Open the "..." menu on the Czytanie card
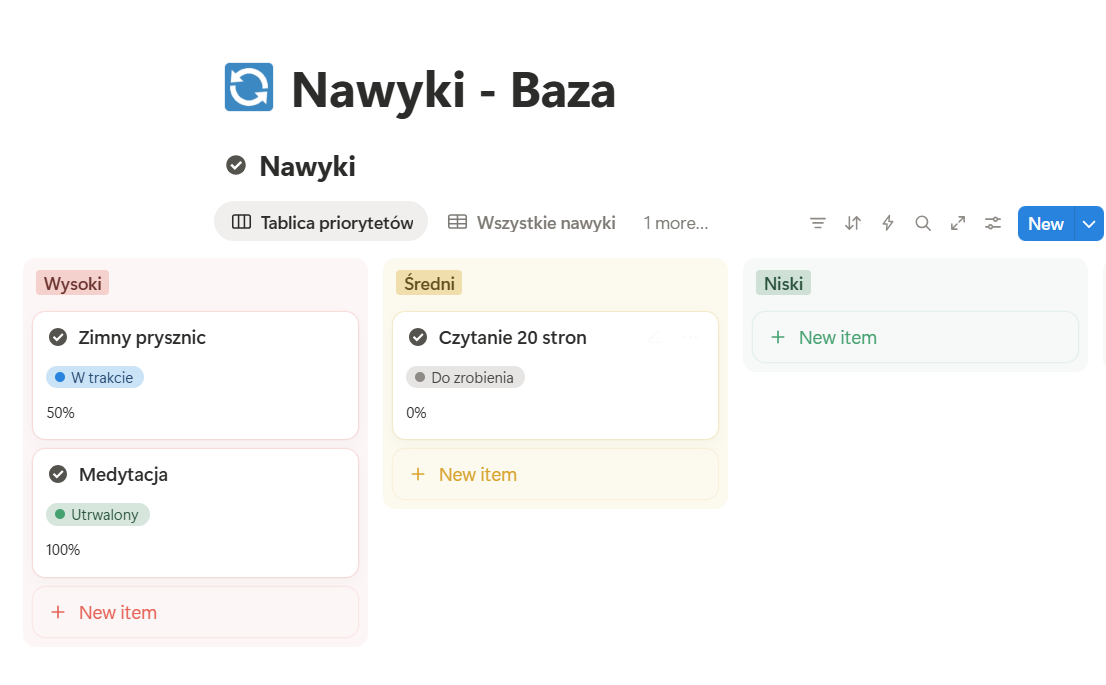 tap(688, 337)
